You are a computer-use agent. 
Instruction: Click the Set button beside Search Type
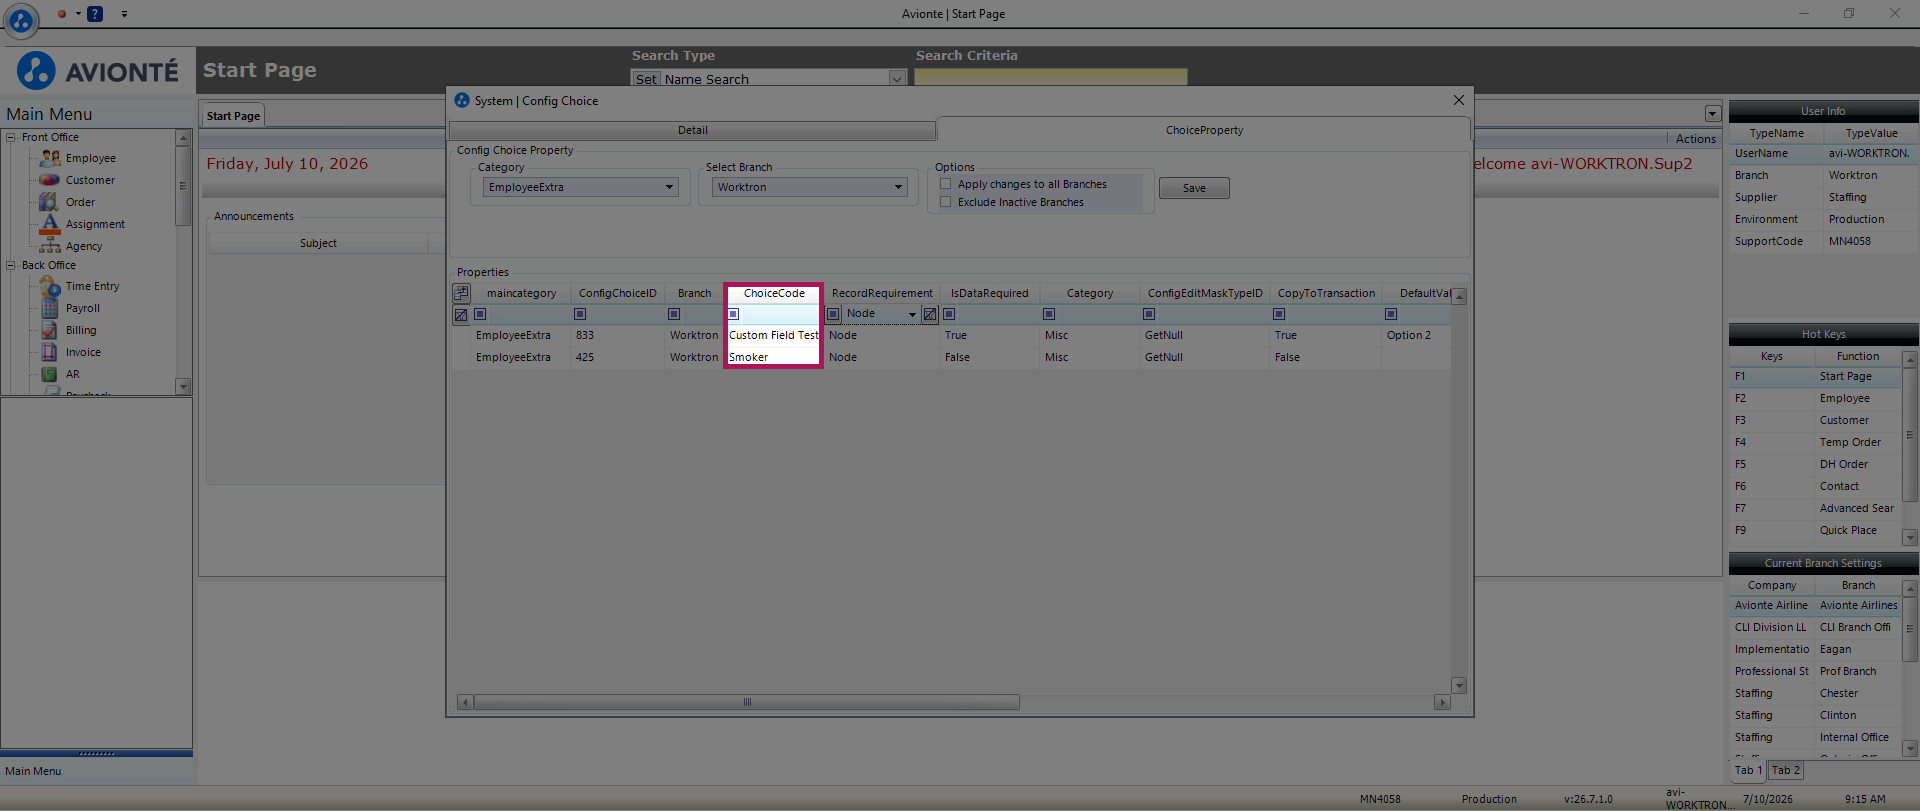point(646,79)
